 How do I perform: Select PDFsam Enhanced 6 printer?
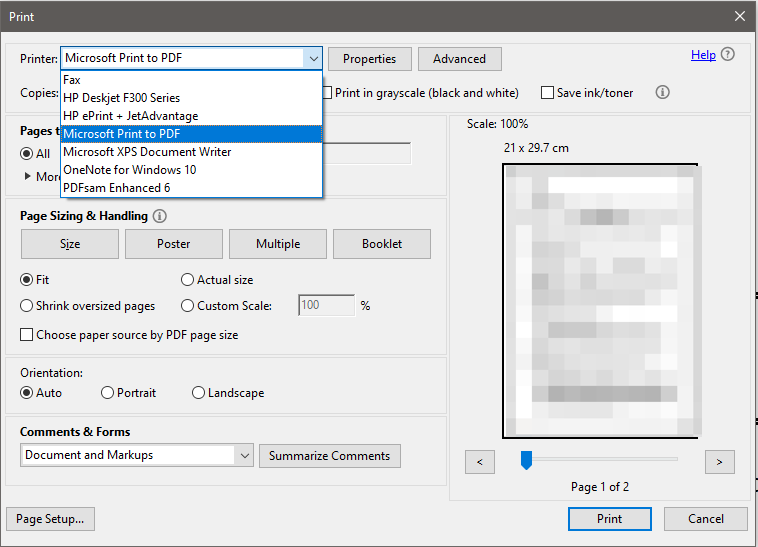tap(192, 187)
